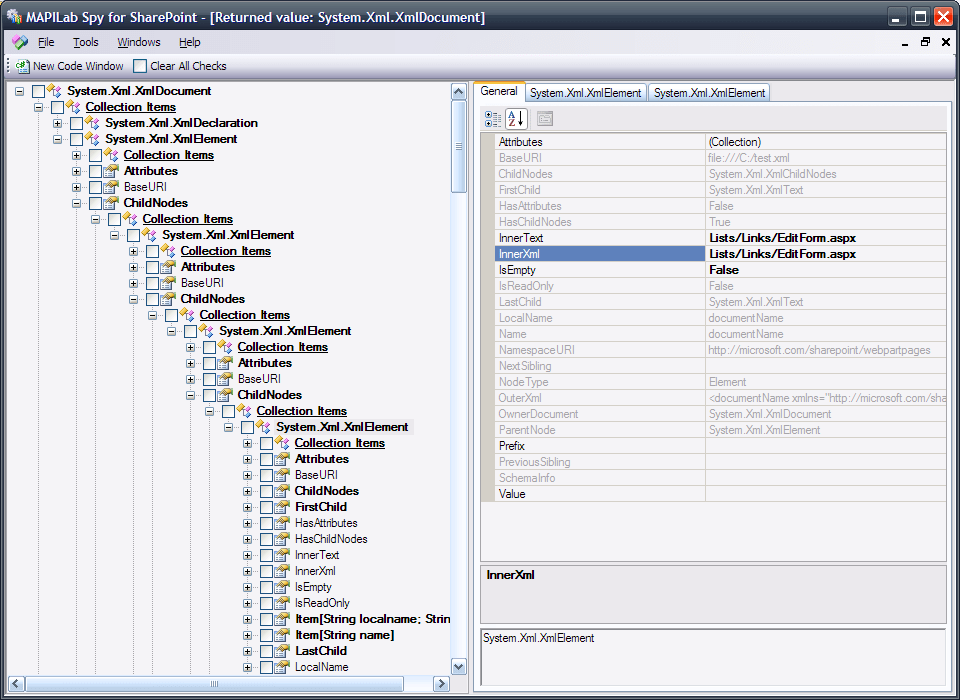This screenshot has height=700, width=960.
Task: Click the property icon beside LocalName tree row
Action: coord(282,667)
